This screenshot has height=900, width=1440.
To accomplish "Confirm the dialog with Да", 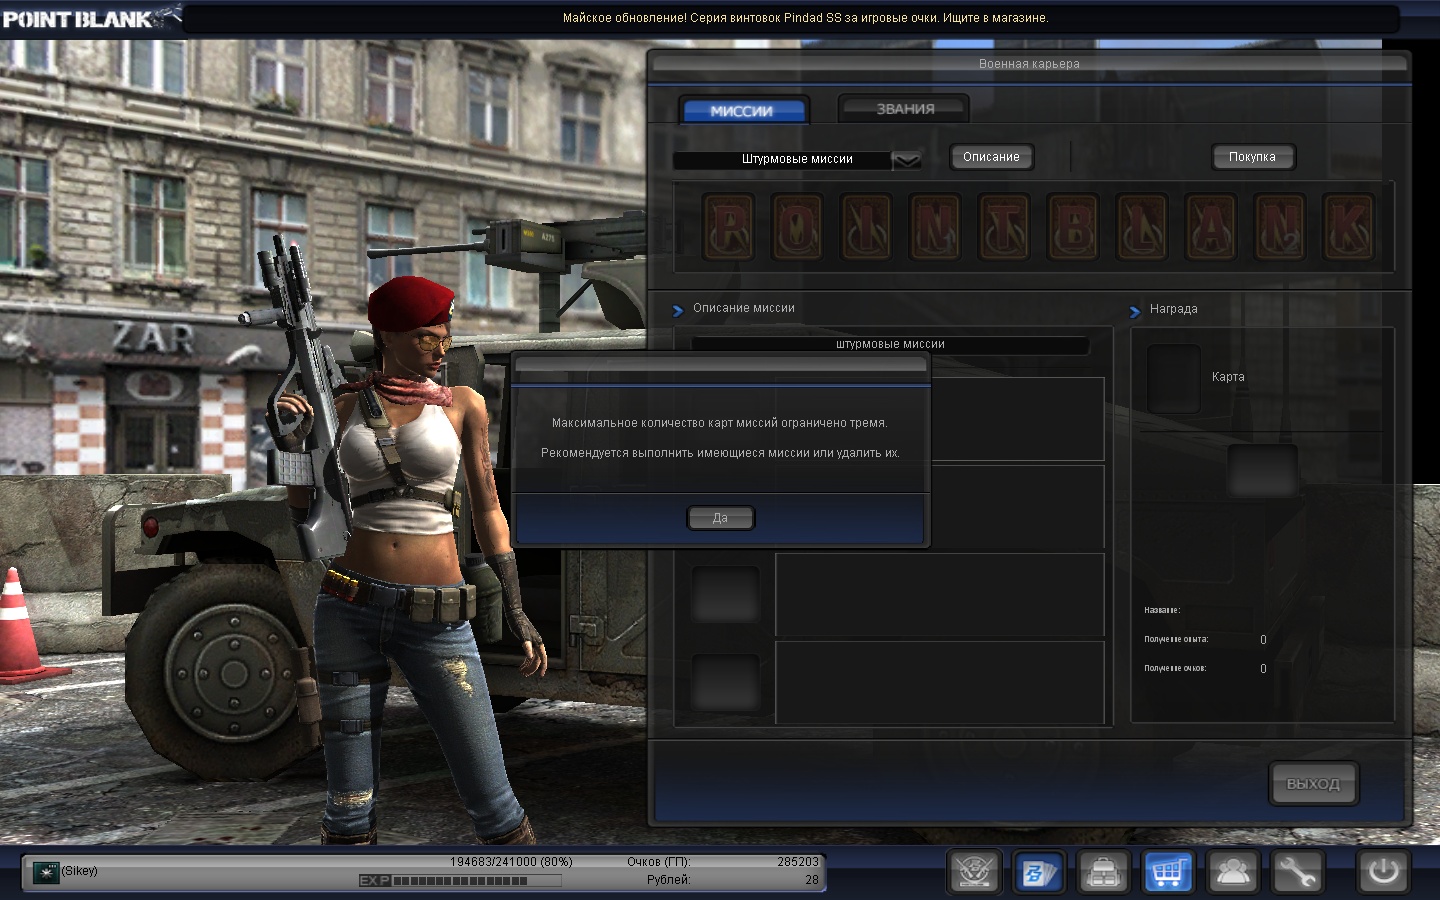I will 720,518.
